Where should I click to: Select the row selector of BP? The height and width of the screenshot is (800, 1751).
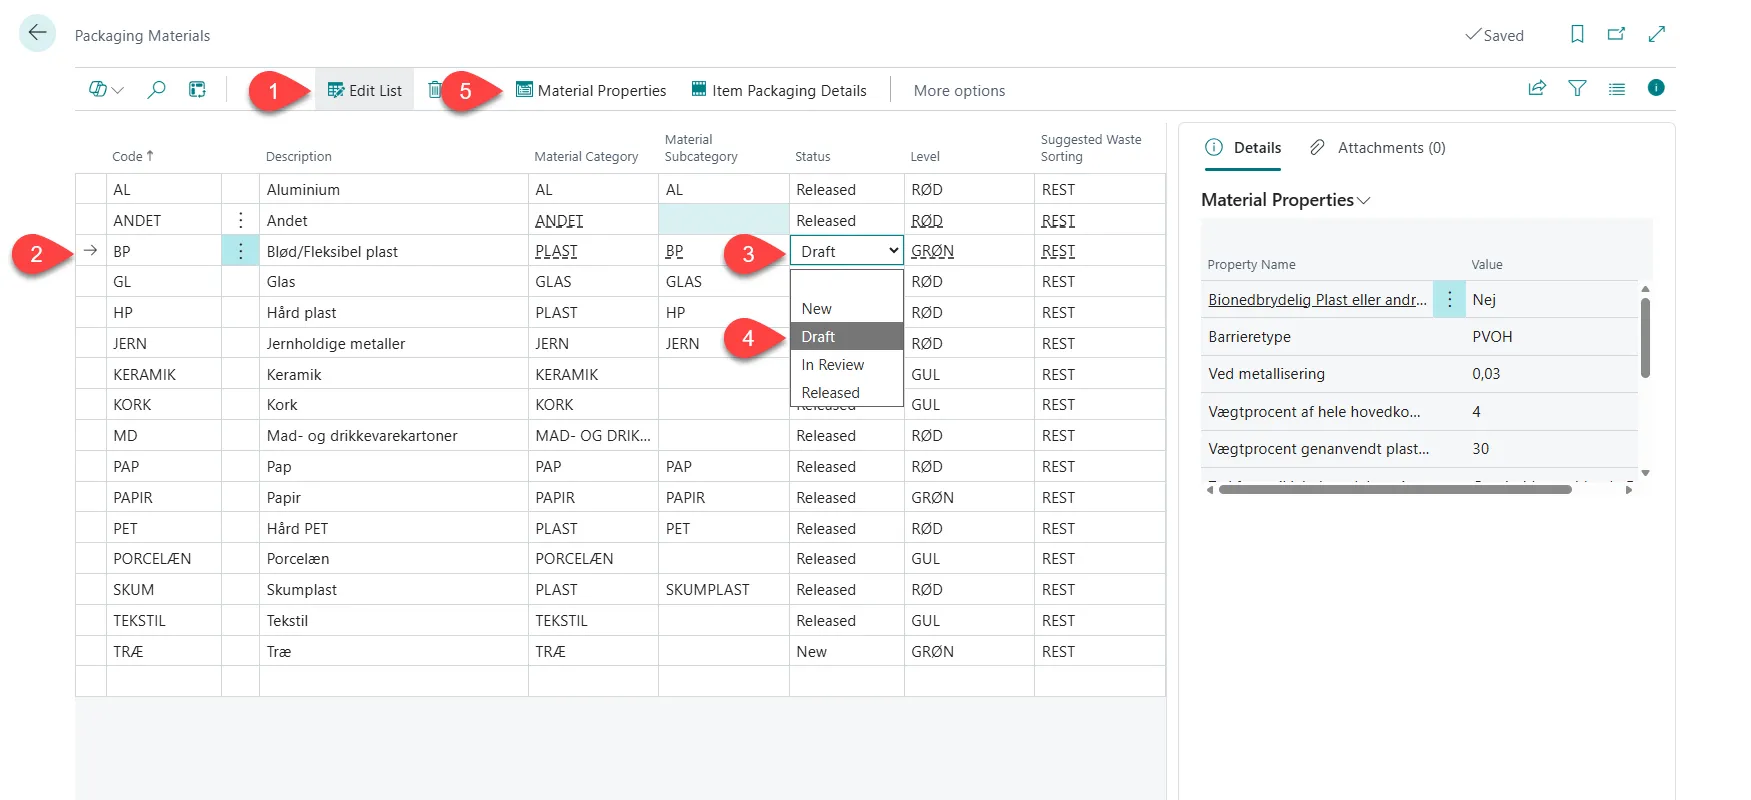90,251
